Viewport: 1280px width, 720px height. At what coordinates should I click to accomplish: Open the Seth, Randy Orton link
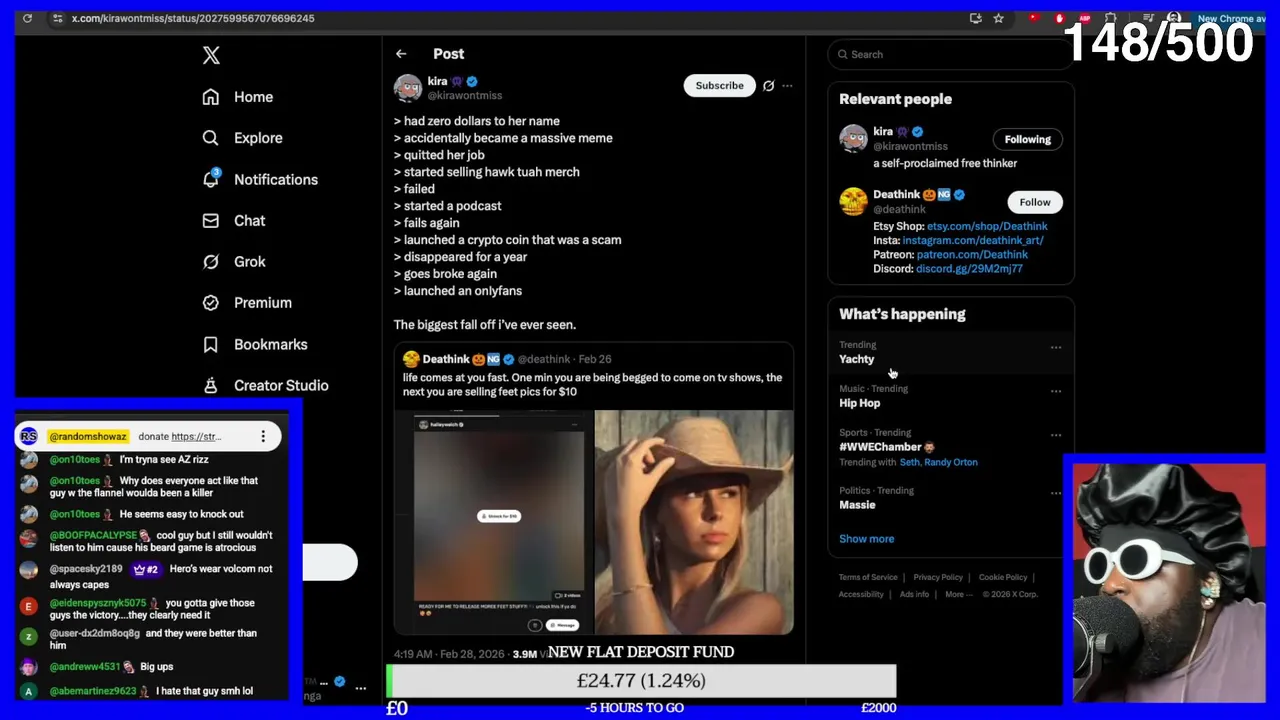[939, 463]
